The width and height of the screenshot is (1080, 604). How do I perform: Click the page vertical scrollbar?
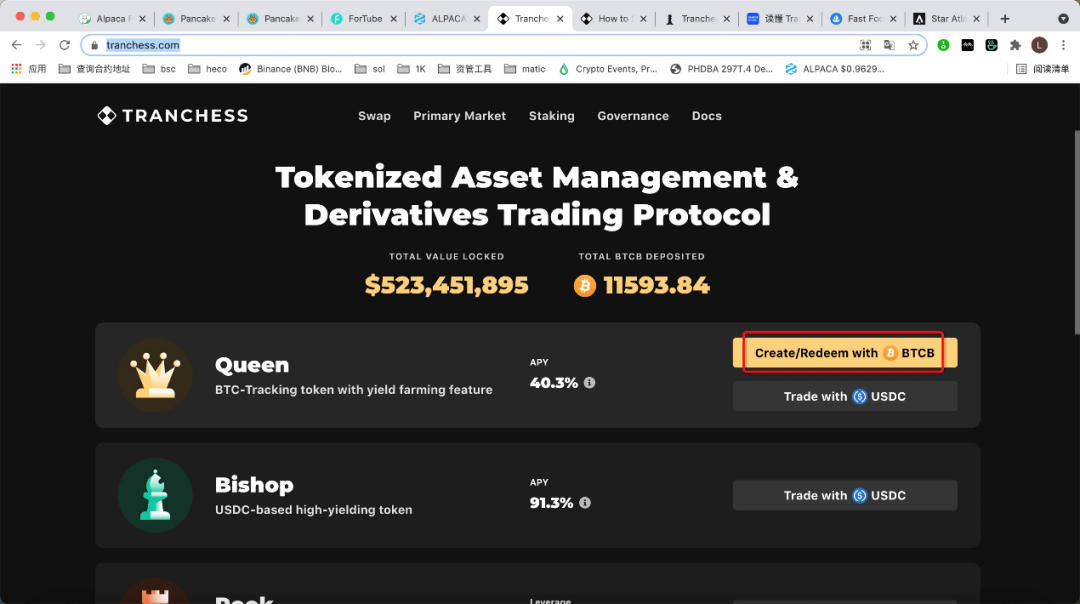point(1077,232)
